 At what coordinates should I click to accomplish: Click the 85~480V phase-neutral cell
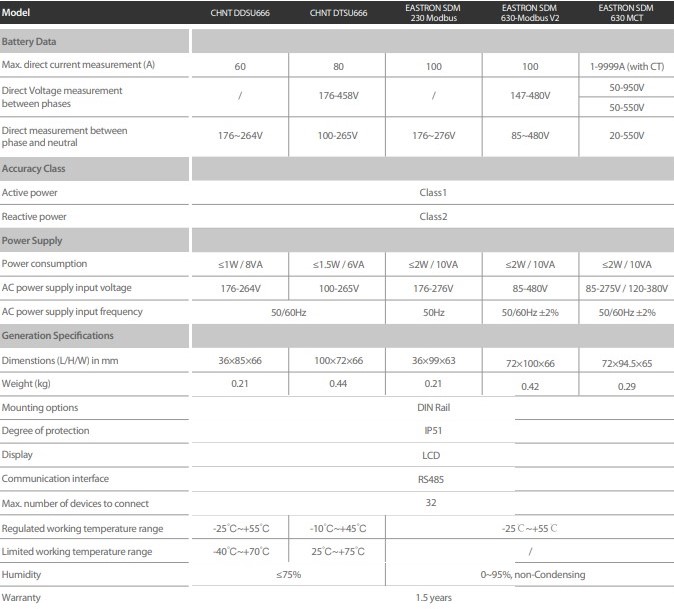(x=530, y=136)
